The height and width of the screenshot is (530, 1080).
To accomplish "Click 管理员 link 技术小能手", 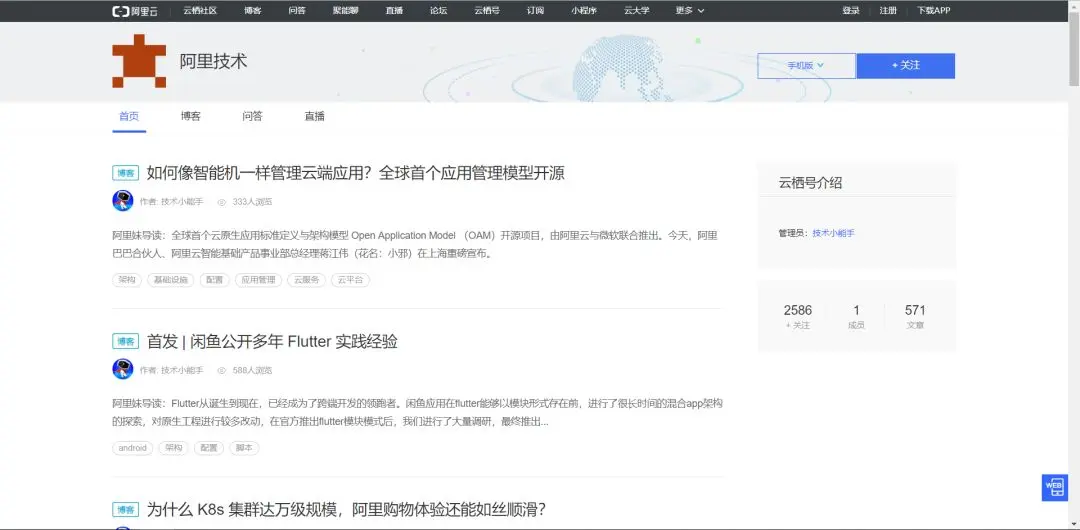I will tap(833, 233).
